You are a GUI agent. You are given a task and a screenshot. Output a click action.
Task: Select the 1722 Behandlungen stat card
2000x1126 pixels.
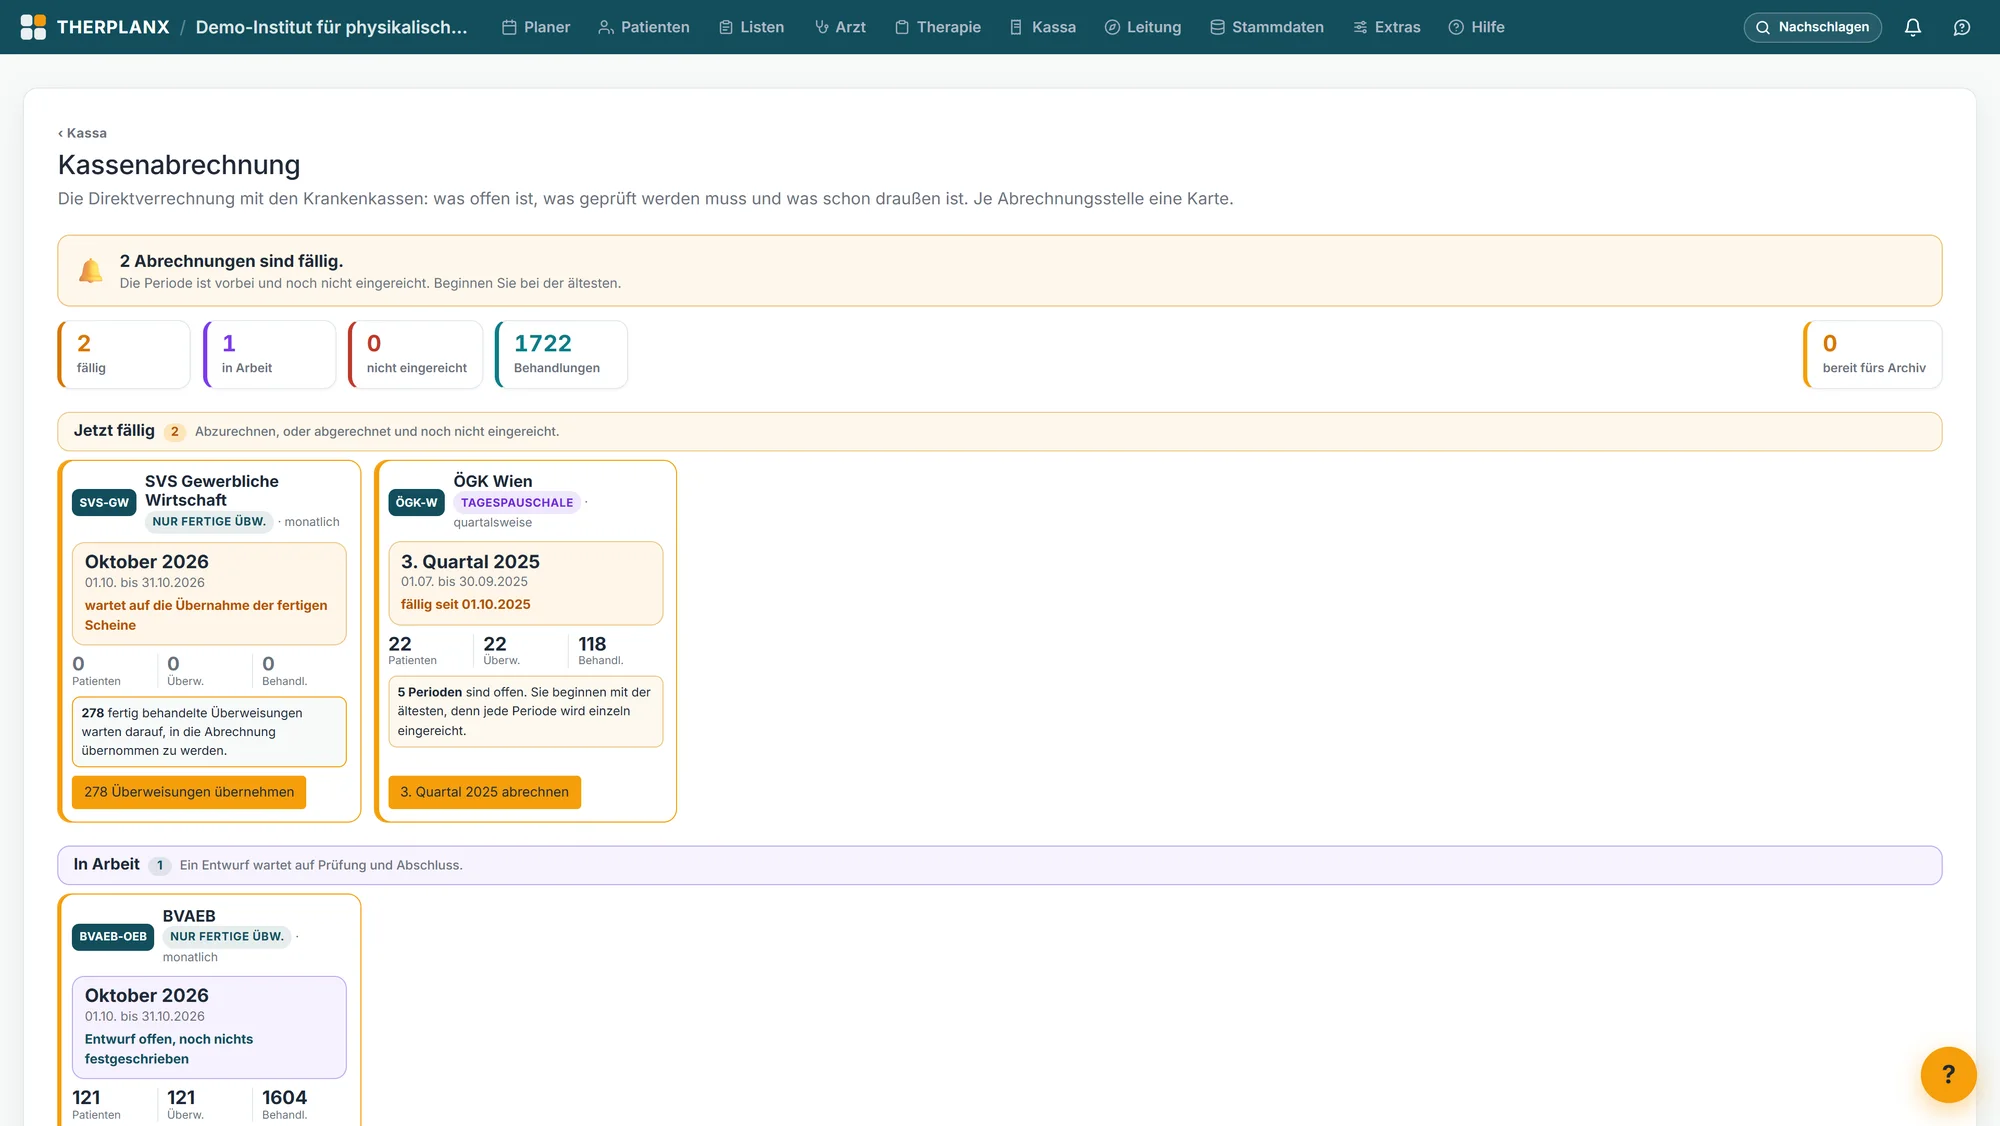point(561,354)
